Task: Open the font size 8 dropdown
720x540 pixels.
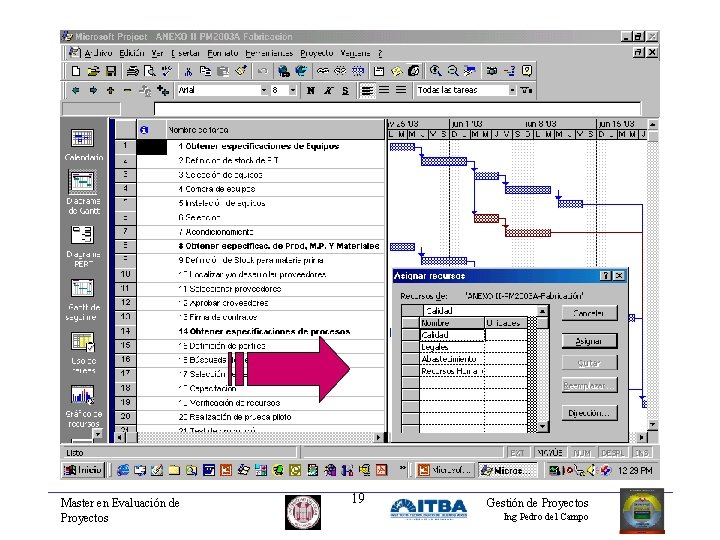Action: pyautogui.click(x=293, y=90)
